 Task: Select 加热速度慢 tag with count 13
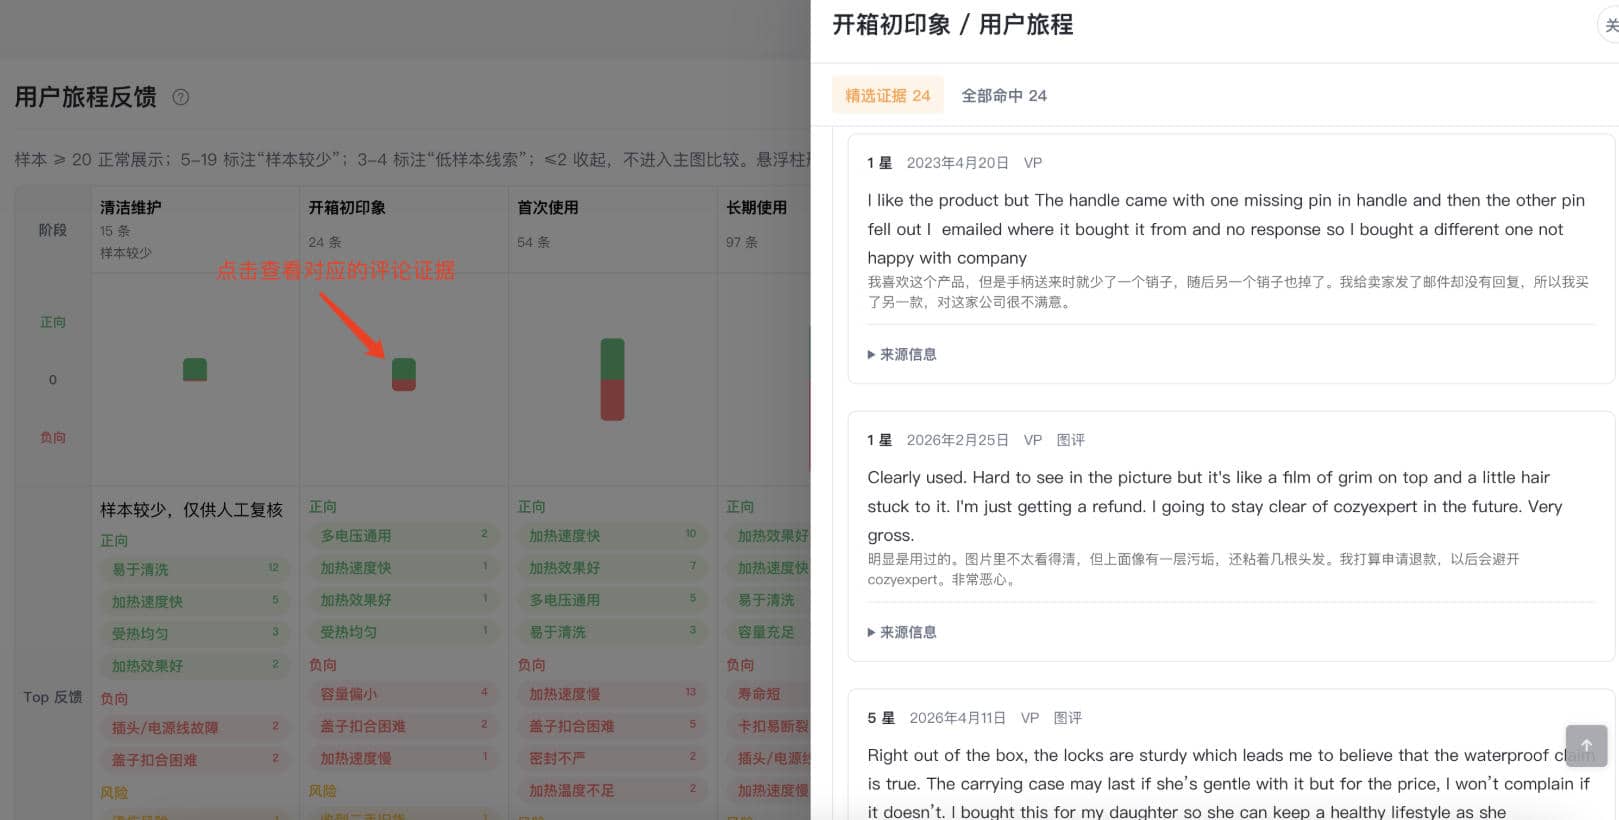point(611,694)
